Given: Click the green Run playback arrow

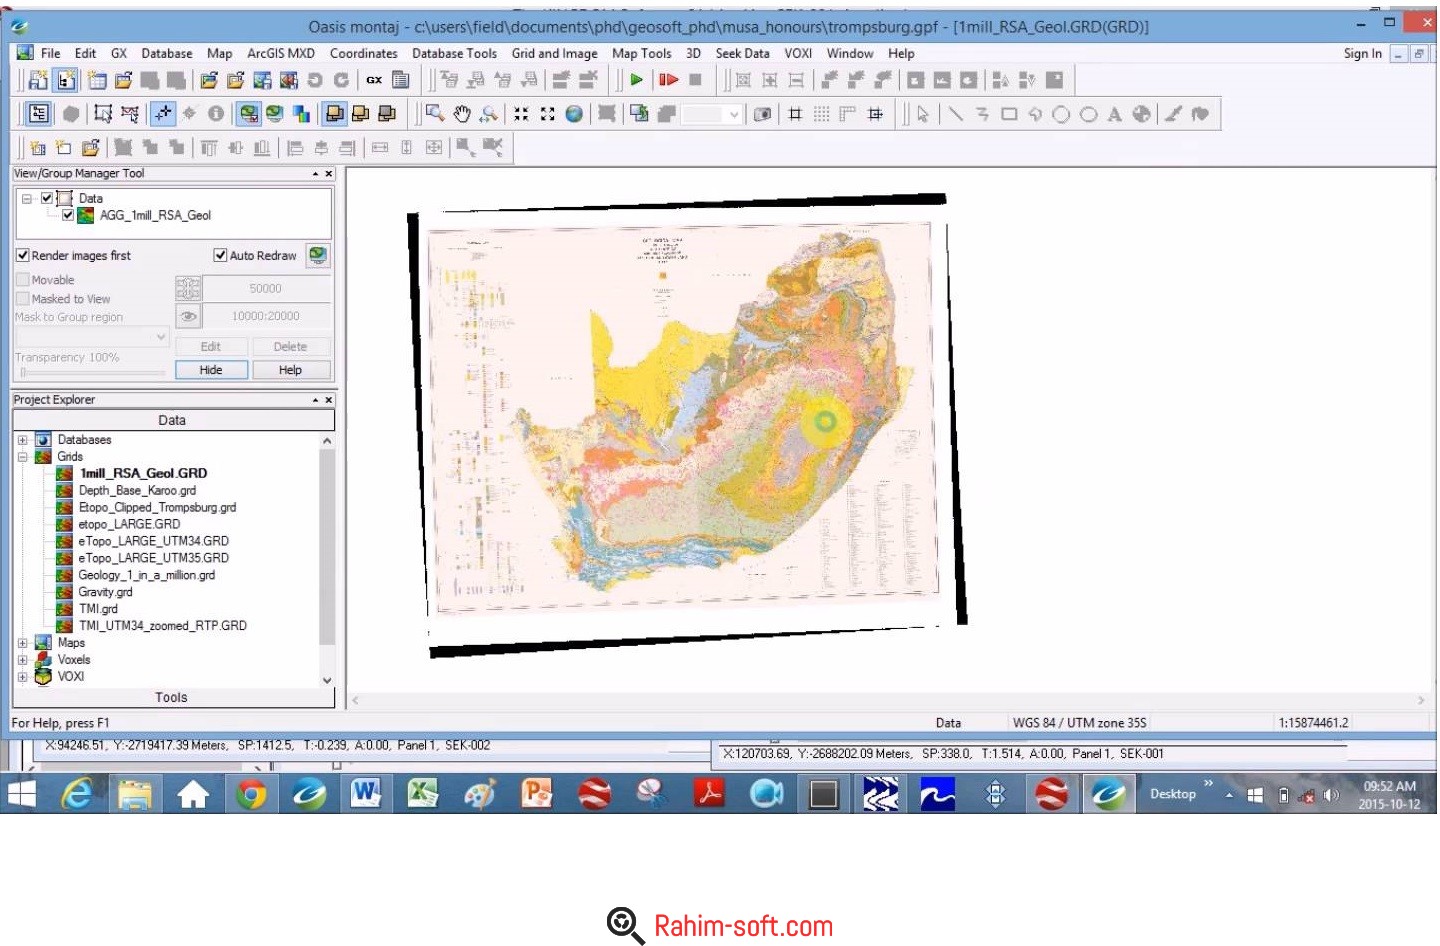Looking at the screenshot, I should (636, 80).
